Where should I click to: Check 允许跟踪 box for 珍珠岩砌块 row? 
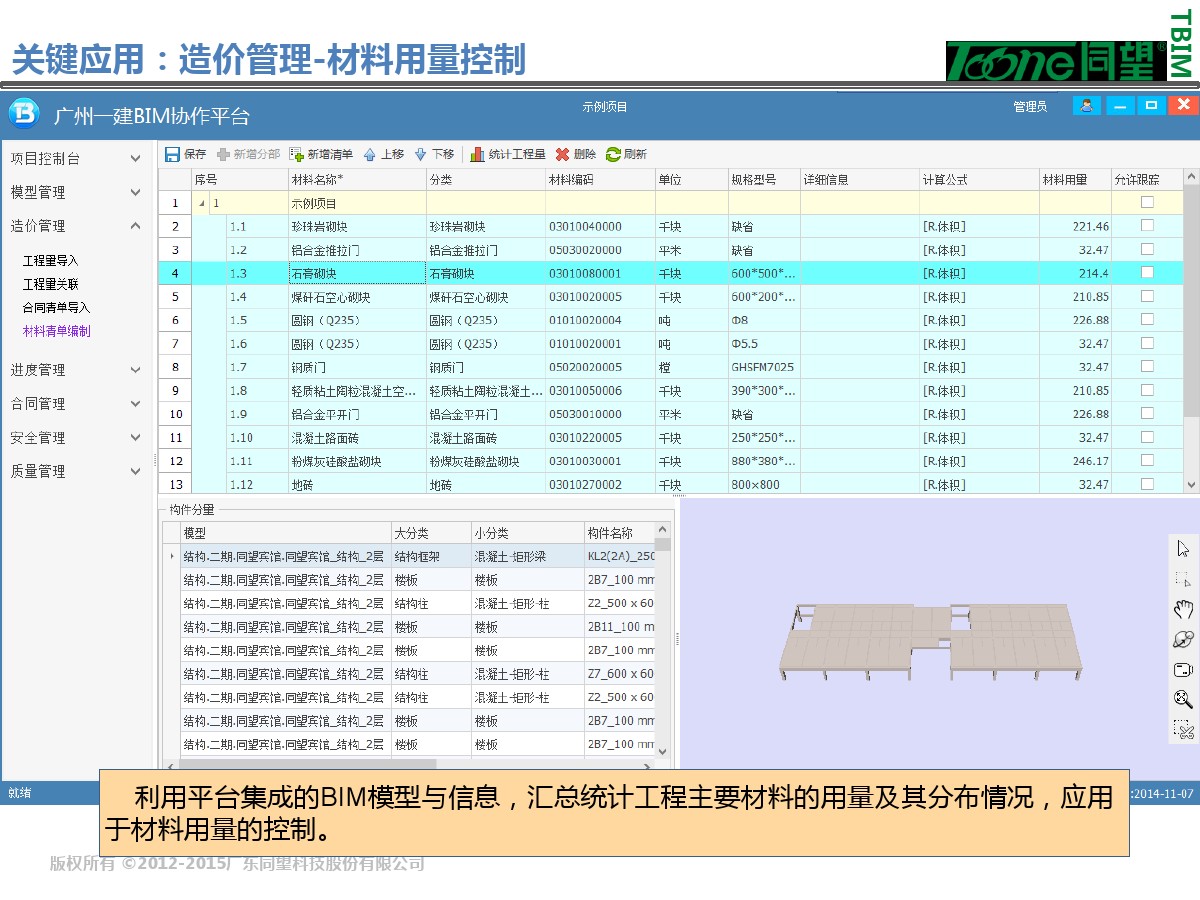click(1147, 226)
